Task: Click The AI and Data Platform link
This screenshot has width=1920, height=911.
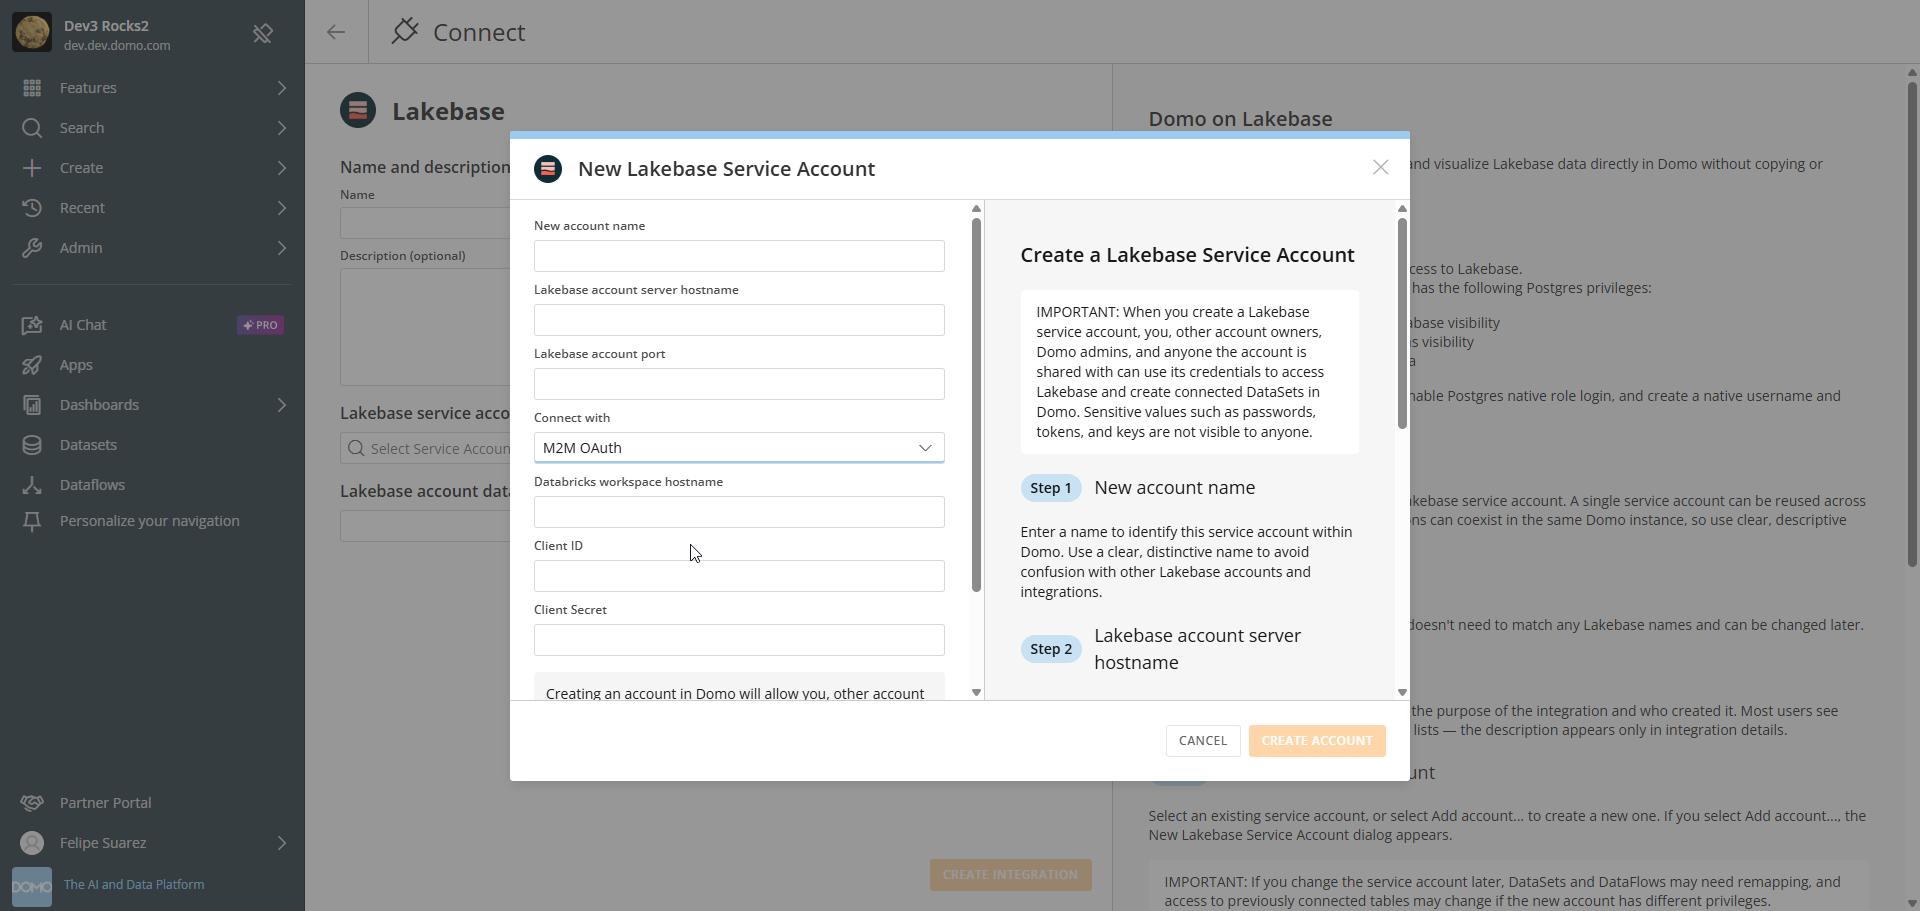Action: pyautogui.click(x=134, y=885)
